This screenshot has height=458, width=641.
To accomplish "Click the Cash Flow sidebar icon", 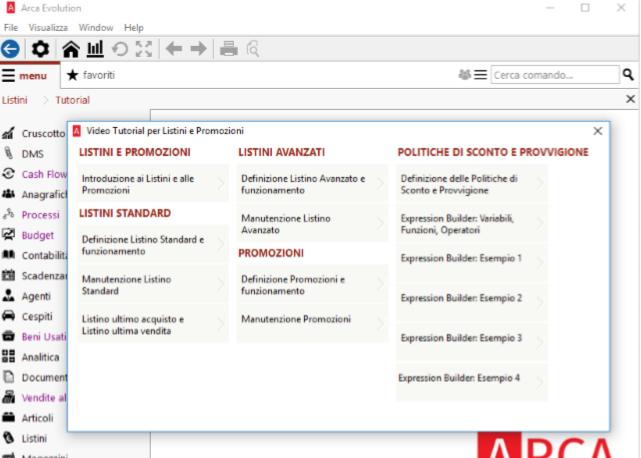I will [8, 174].
